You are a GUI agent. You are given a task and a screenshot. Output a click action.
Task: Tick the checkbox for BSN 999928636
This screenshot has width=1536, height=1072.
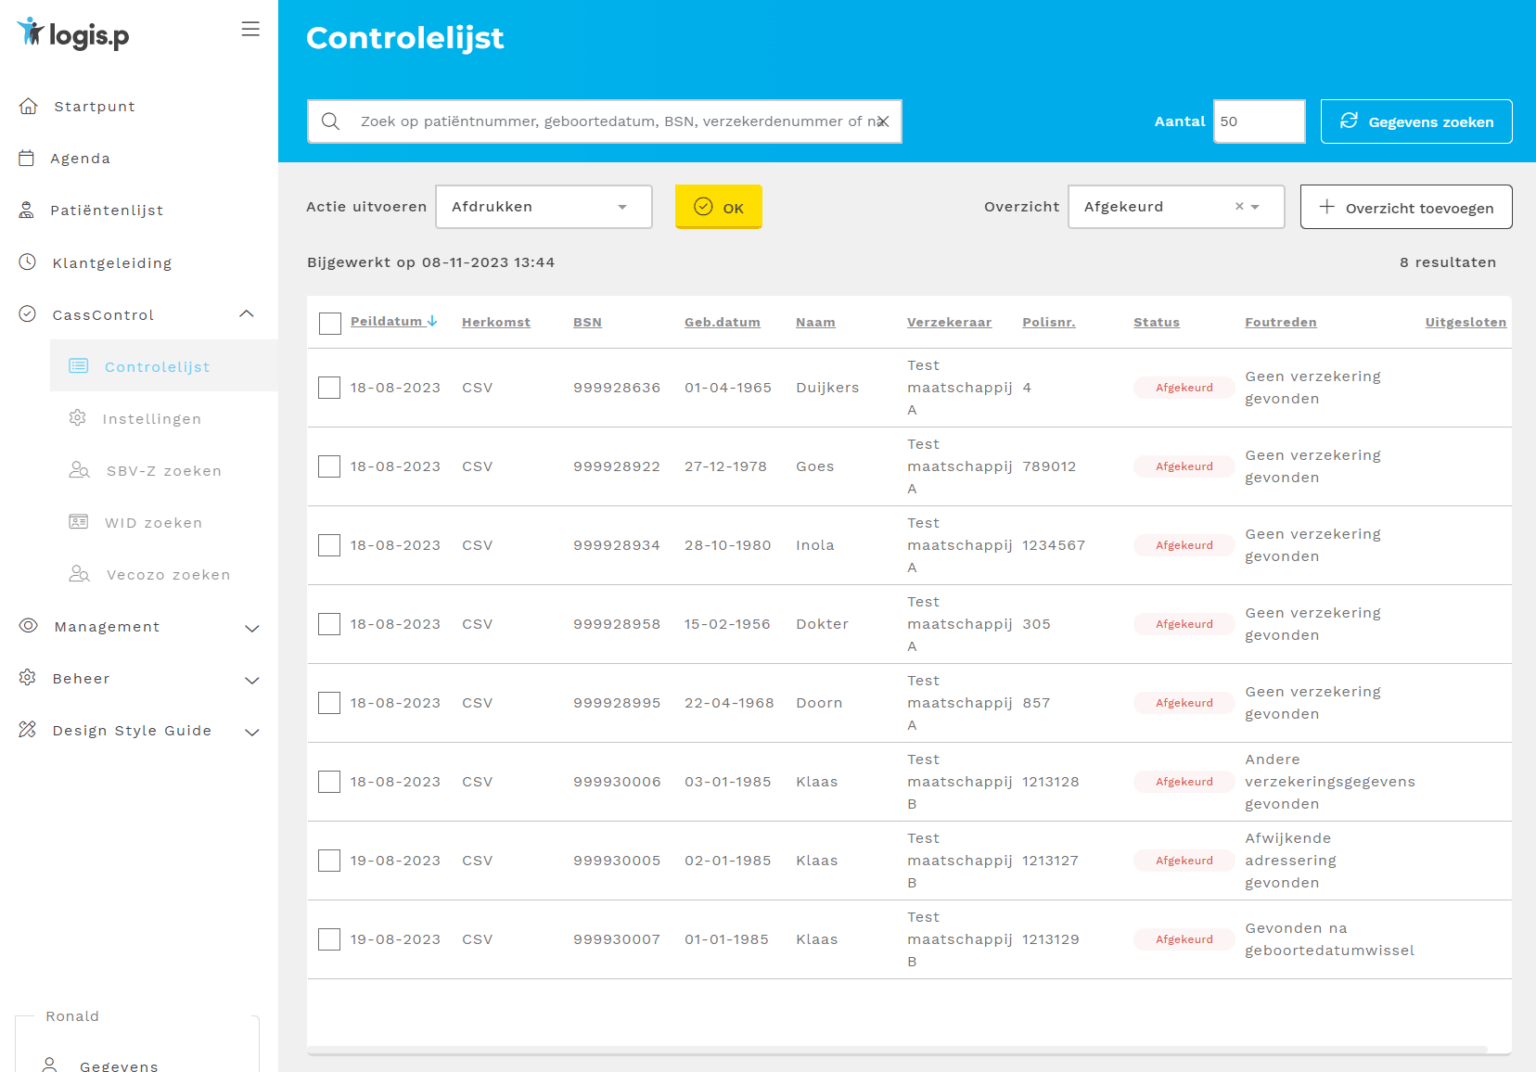[x=329, y=387]
